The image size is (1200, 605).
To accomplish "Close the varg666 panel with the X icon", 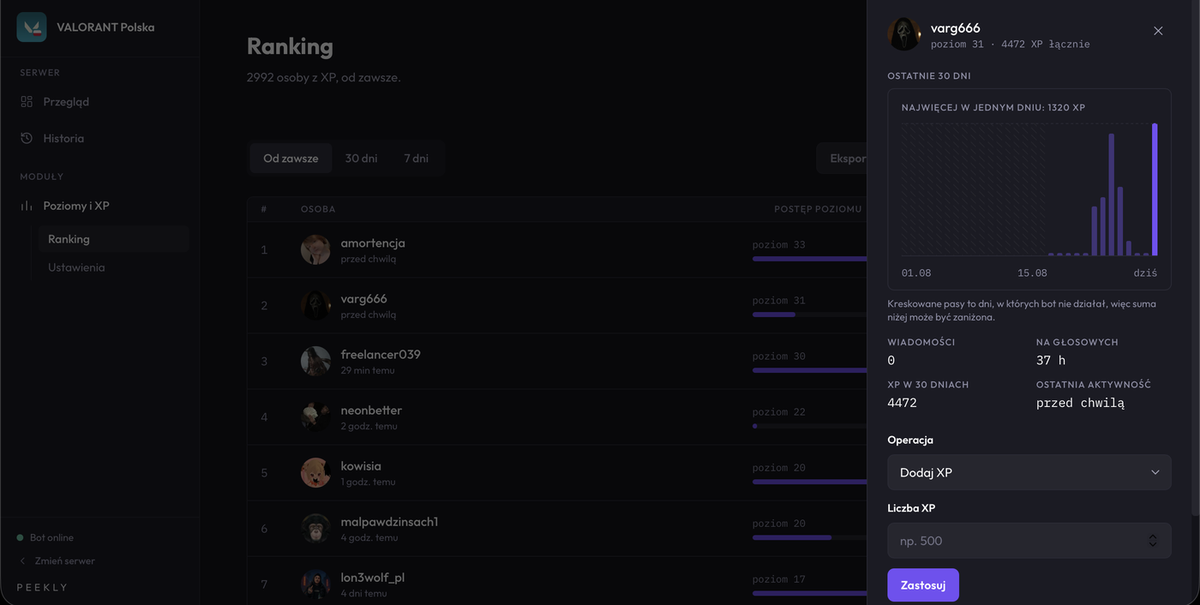I will [1158, 31].
